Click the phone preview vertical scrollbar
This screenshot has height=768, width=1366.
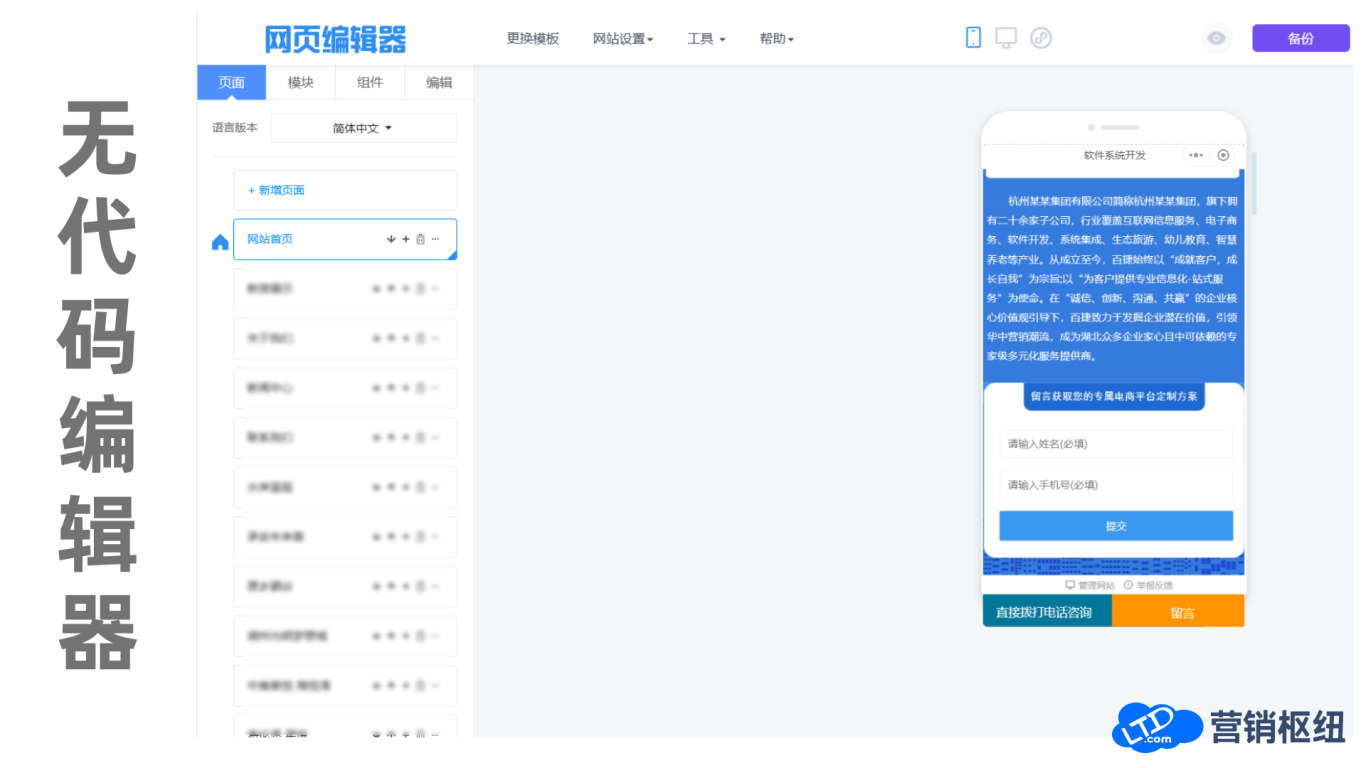(x=1253, y=185)
